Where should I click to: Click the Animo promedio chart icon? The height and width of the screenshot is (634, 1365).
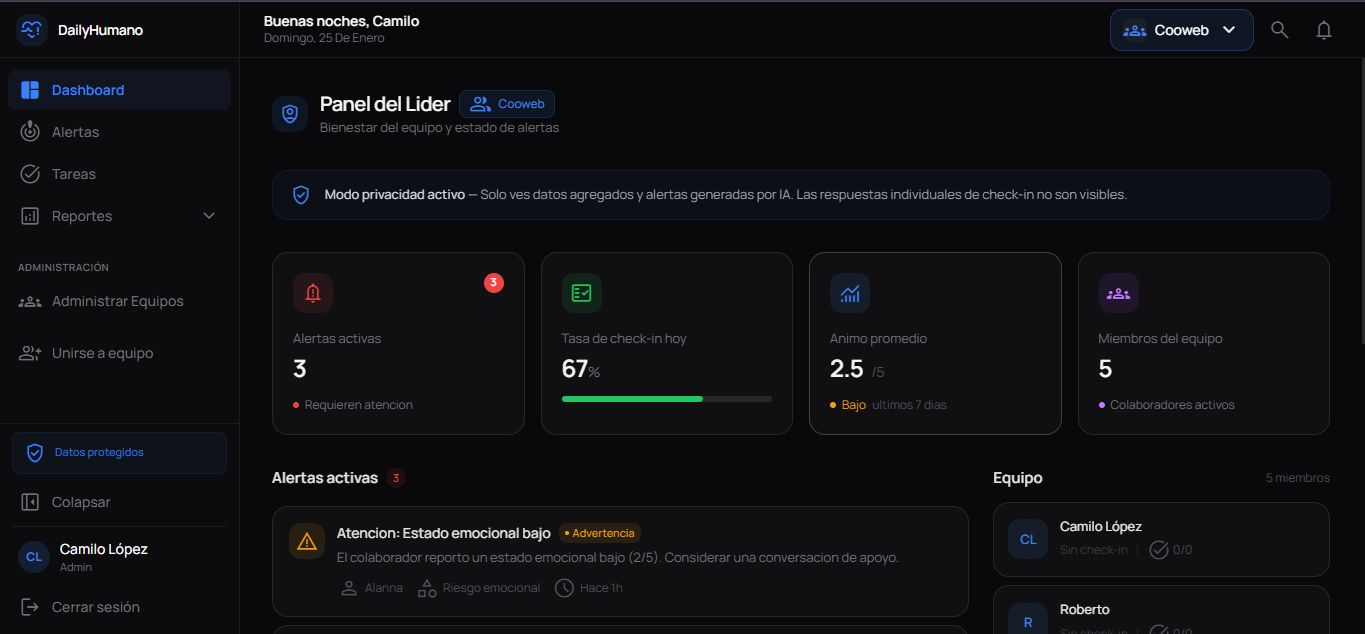coord(850,292)
